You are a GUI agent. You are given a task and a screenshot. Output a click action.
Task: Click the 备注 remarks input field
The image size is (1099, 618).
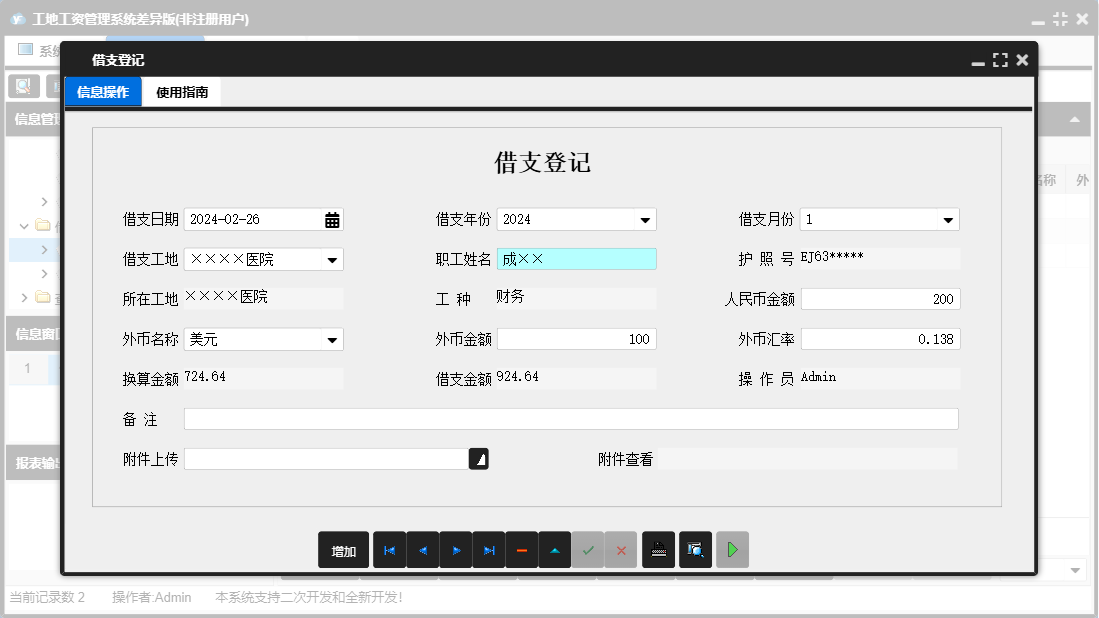pos(570,419)
